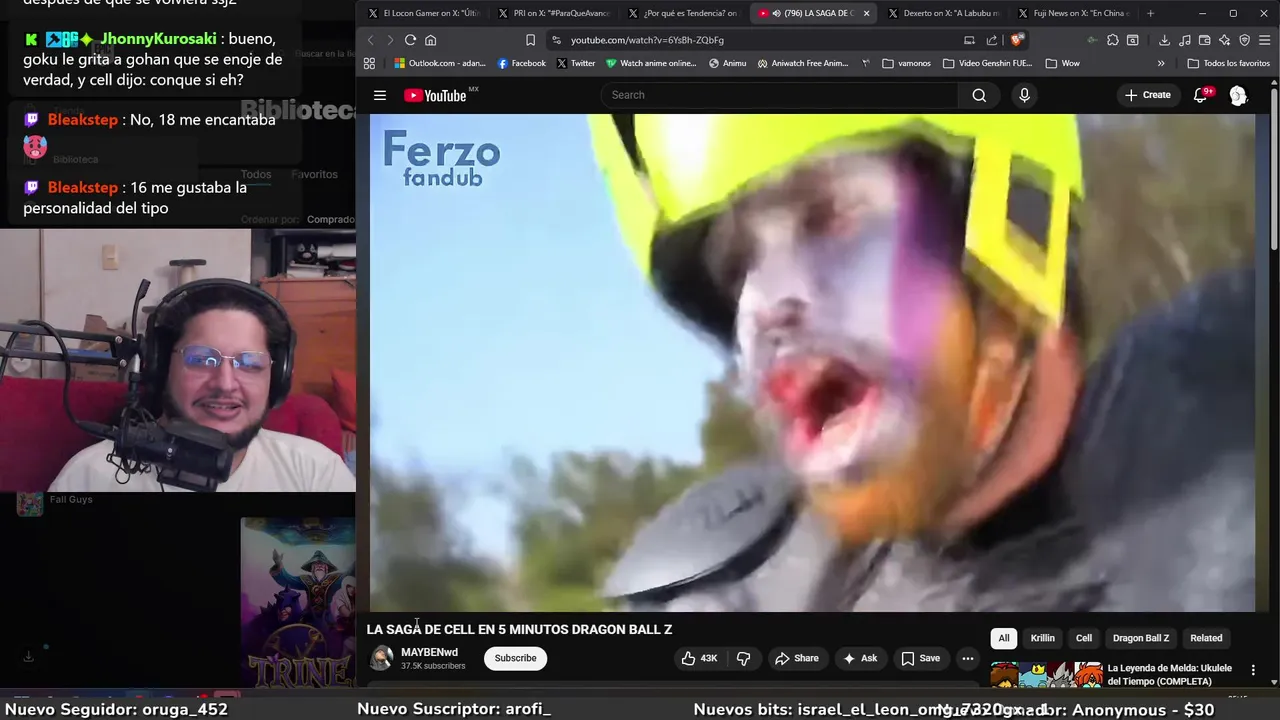Open browser downloads icon
Image resolution: width=1280 pixels, height=720 pixels.
(1164, 40)
